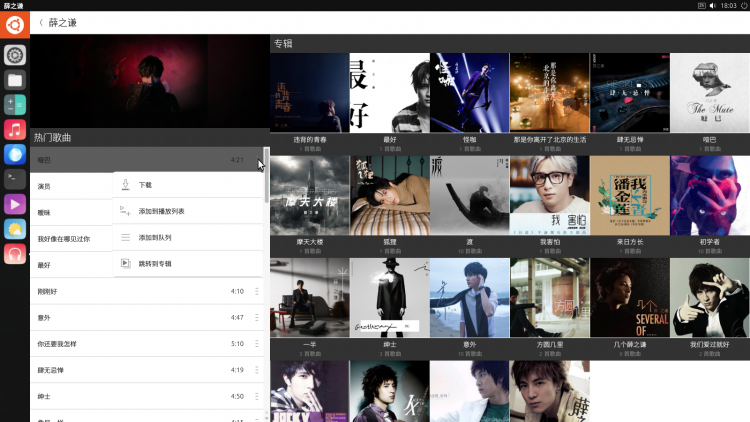This screenshot has width=750, height=422.
Task: Click the 薛之谦 page title
Action: (x=63, y=22)
